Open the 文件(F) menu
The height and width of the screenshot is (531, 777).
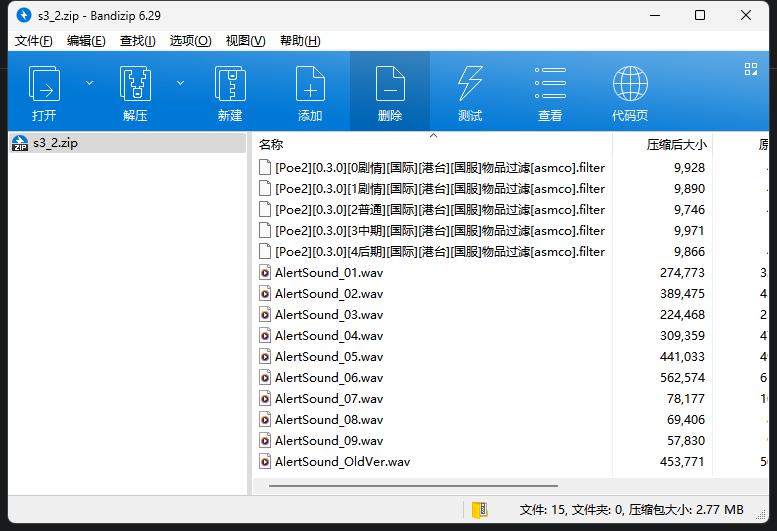[34, 41]
